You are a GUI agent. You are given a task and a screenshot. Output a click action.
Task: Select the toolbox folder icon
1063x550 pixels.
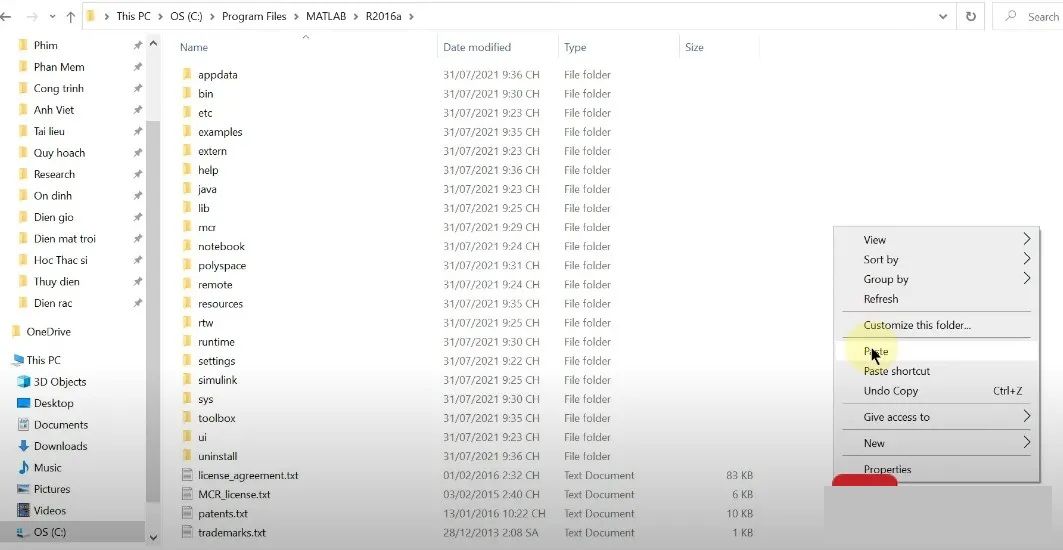(x=187, y=418)
